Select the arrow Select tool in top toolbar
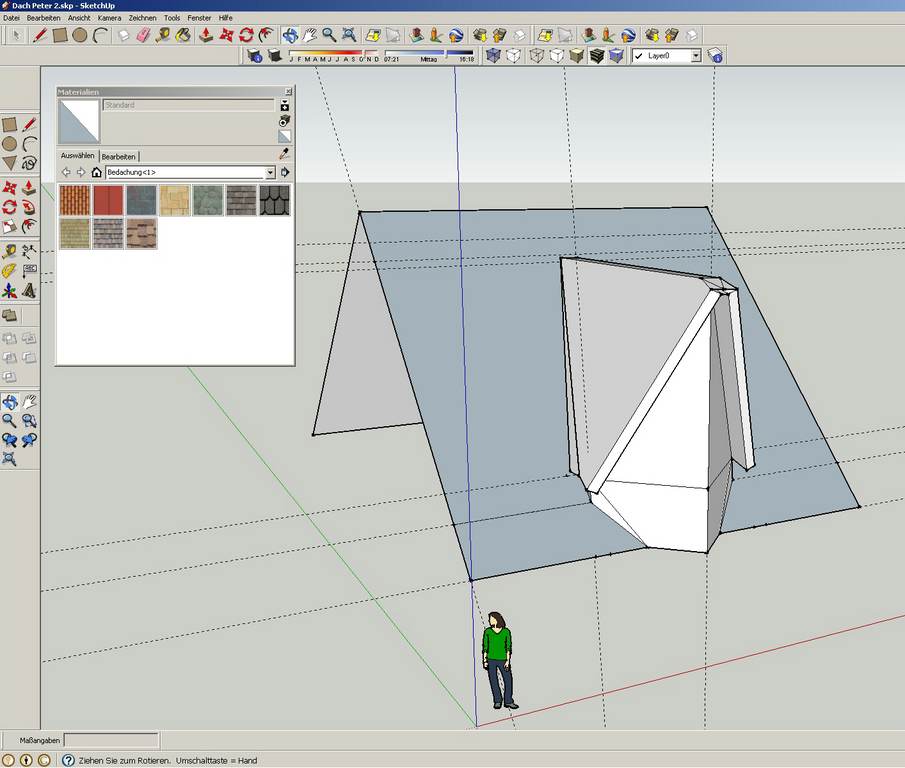This screenshot has width=905, height=768. tap(16, 36)
